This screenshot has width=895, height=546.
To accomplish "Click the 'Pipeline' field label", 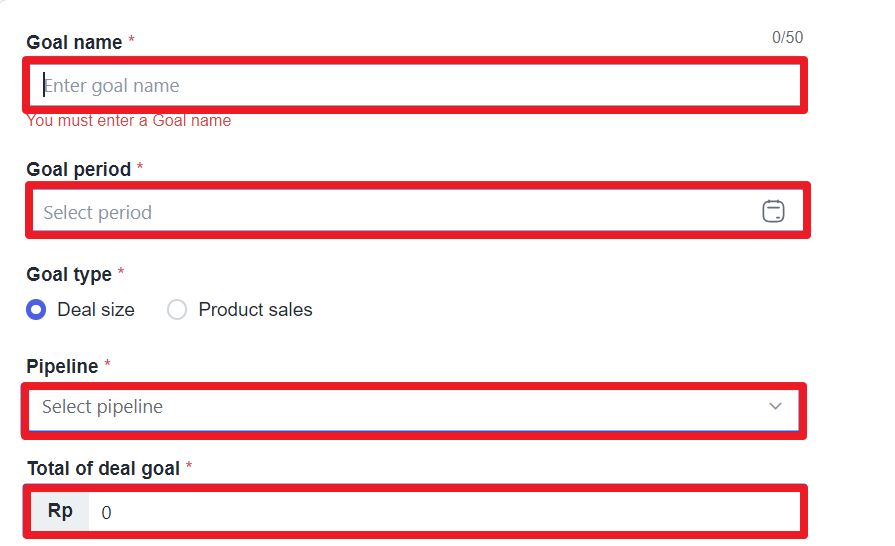I will tap(62, 366).
